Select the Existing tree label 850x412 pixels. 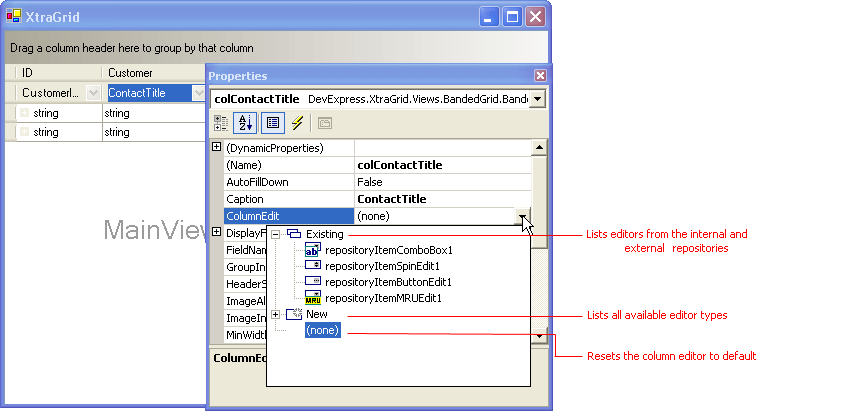pyautogui.click(x=325, y=234)
